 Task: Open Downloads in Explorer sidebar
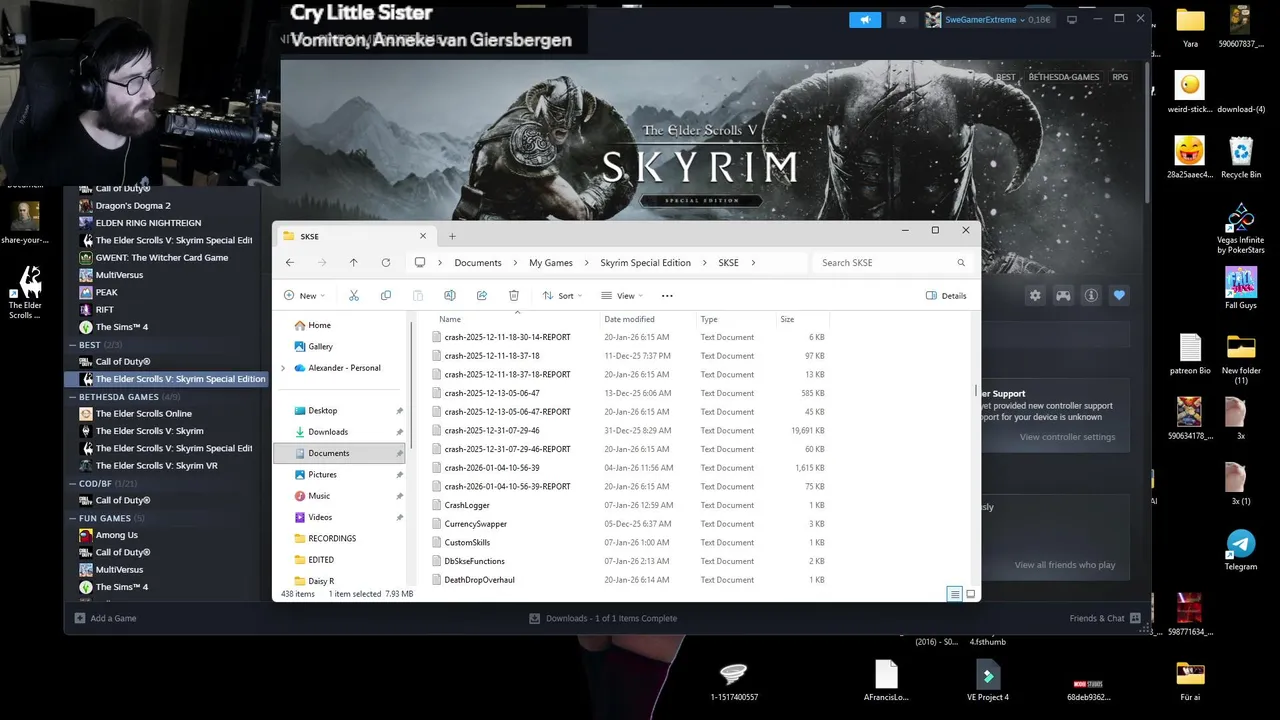(x=328, y=432)
